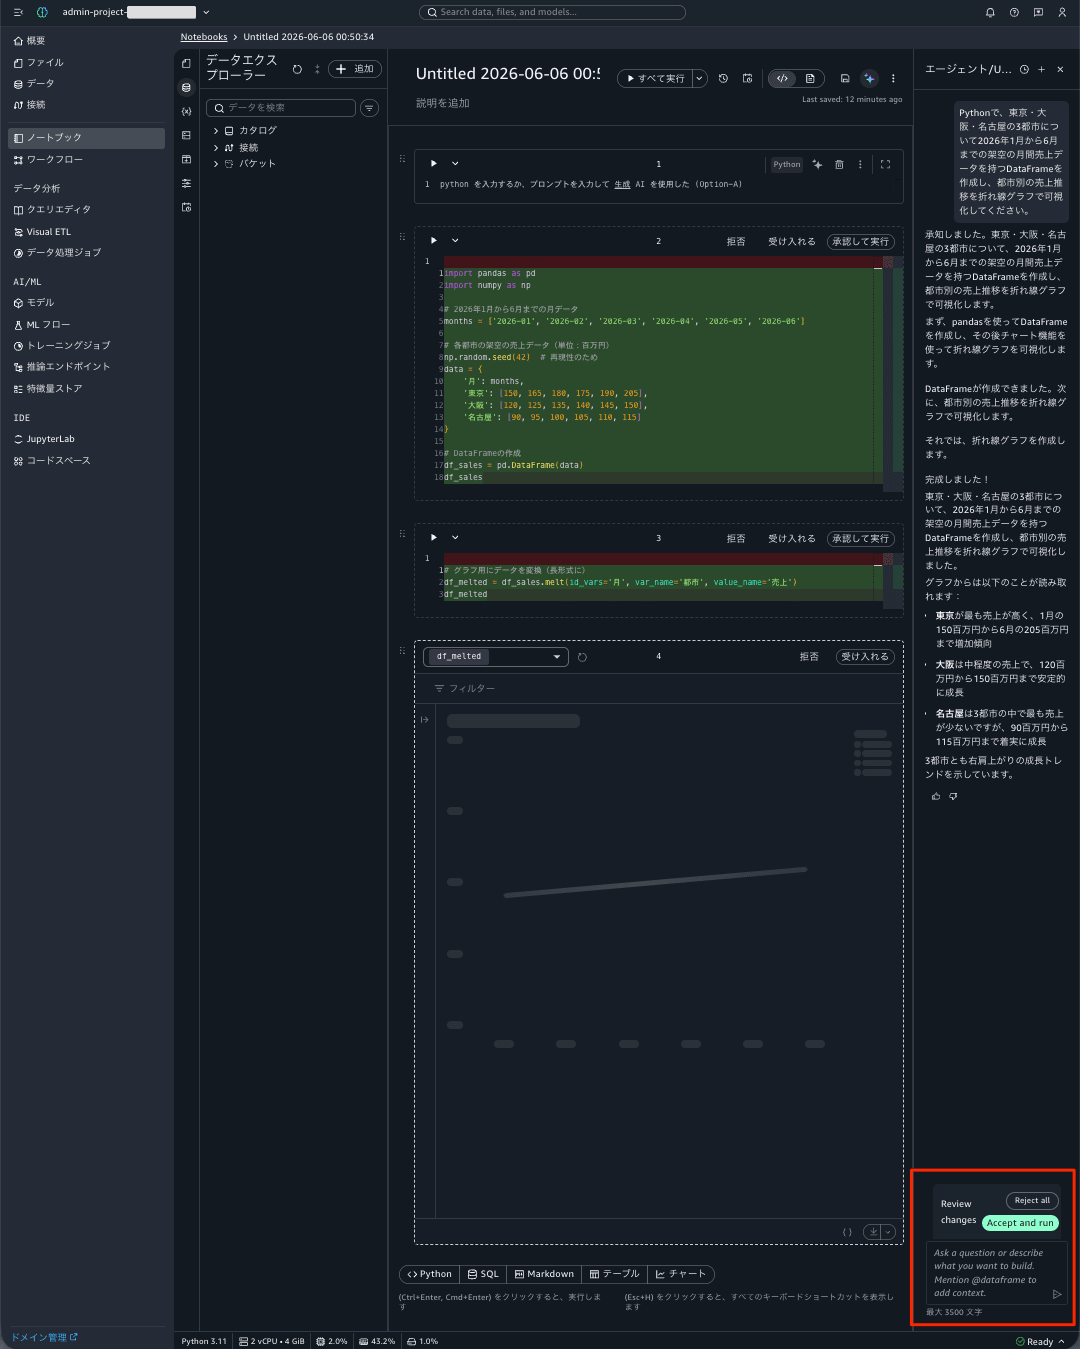Start a new agent chat with plus icon
The image size is (1080, 1349).
(1041, 69)
